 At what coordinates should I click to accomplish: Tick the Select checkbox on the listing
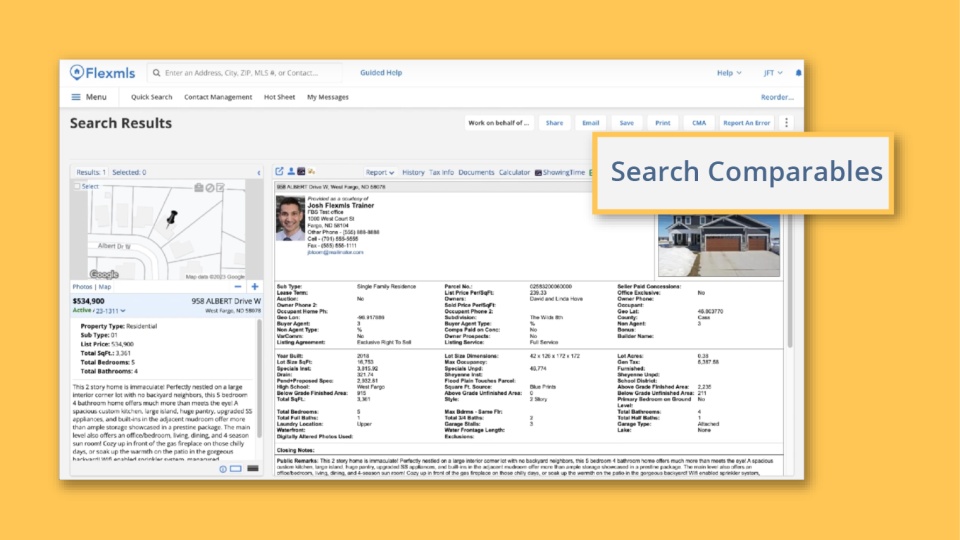point(77,186)
